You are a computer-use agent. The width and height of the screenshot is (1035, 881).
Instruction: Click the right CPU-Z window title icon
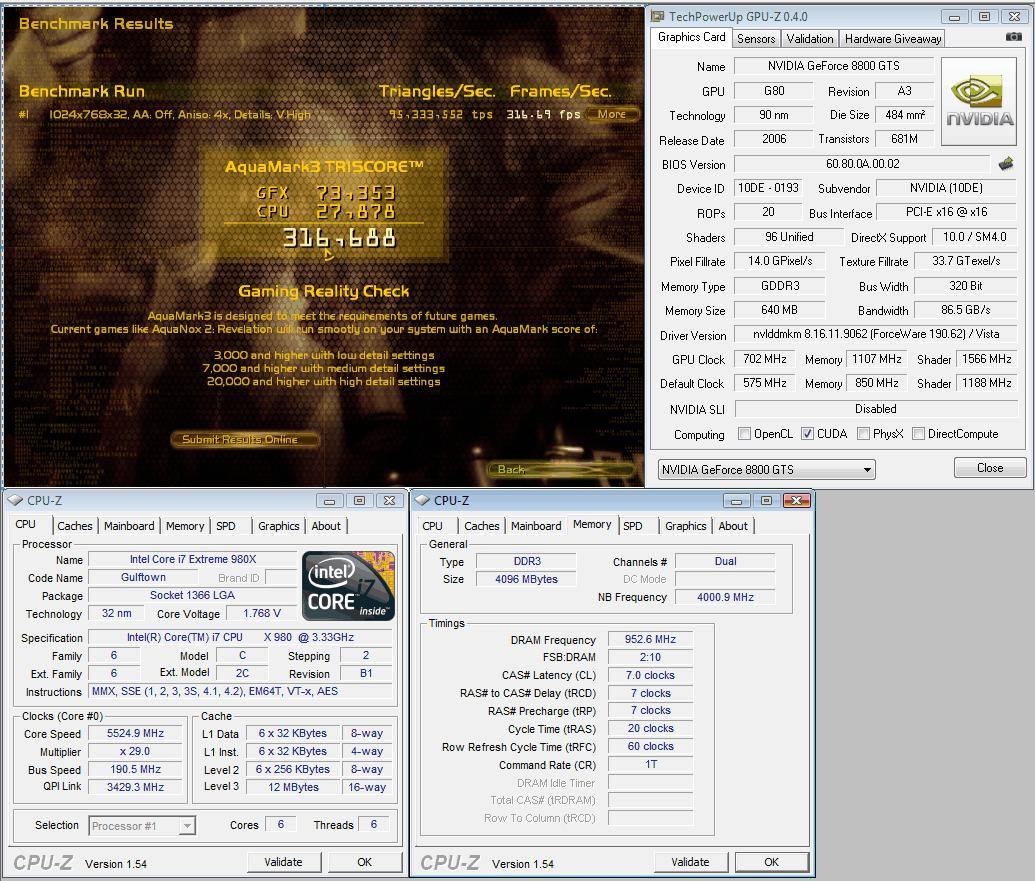click(422, 501)
